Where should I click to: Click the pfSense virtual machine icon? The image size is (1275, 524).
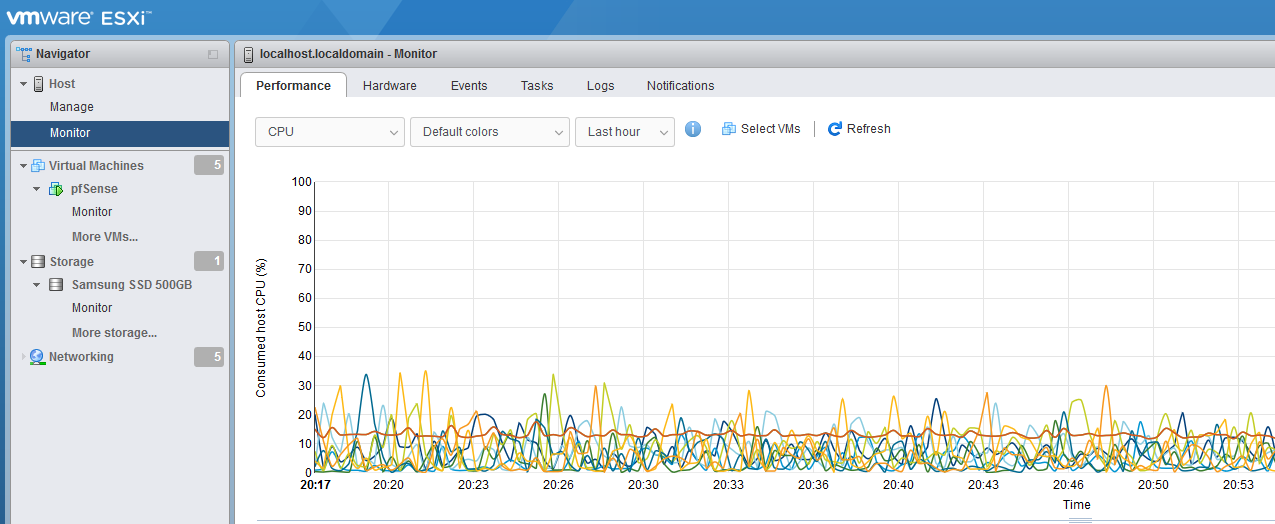pos(57,189)
